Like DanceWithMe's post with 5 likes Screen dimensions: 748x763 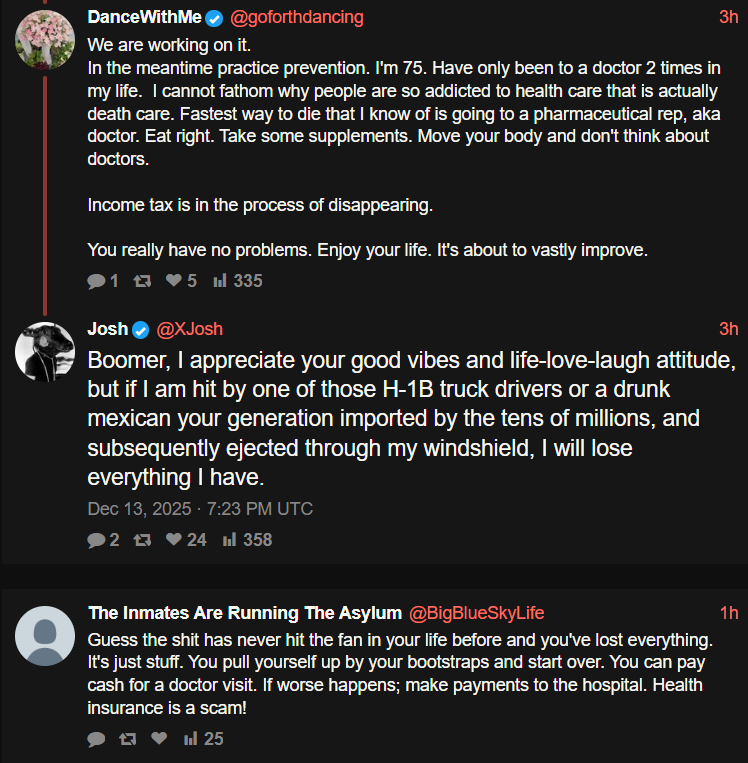pos(172,281)
